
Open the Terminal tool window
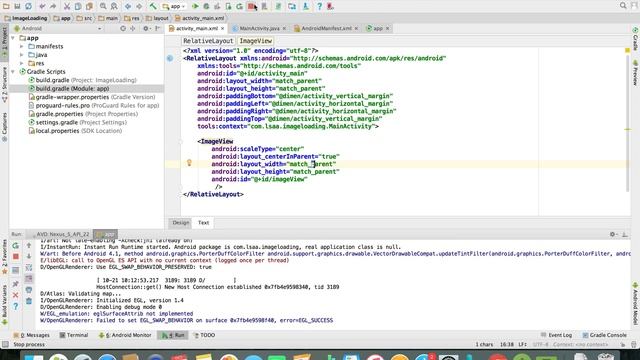[73, 335]
